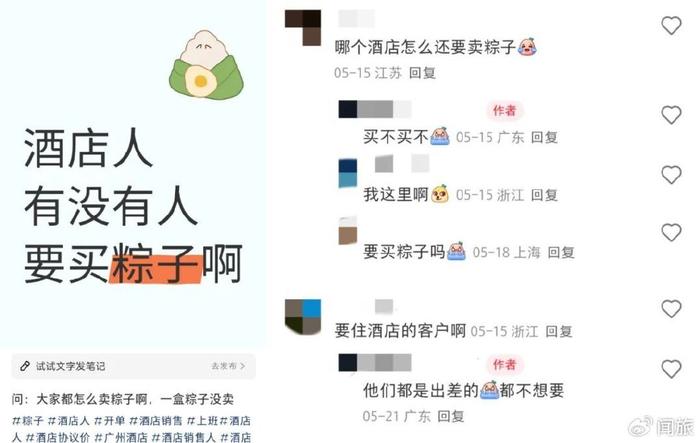Tap 去发布 arrow to publish a note

pyautogui.click(x=228, y=366)
